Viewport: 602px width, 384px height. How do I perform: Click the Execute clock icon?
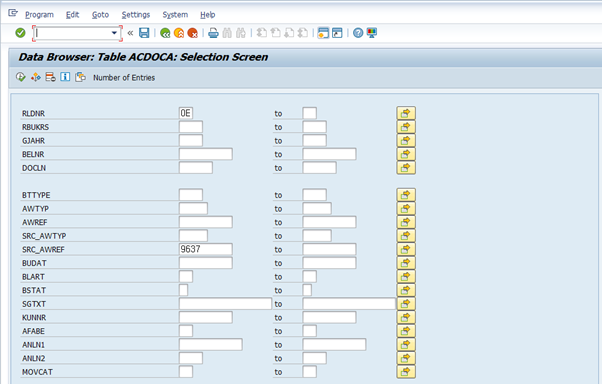(21, 77)
